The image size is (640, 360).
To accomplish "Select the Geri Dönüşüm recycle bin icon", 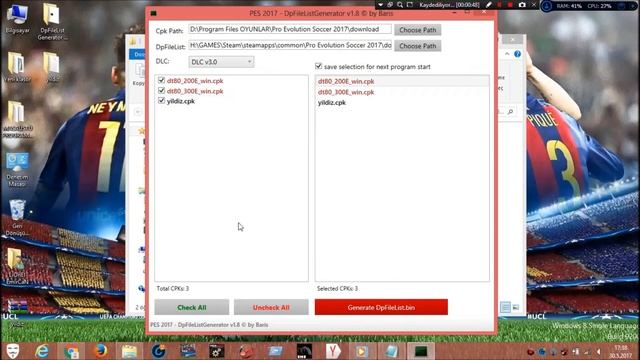I will tap(17, 217).
